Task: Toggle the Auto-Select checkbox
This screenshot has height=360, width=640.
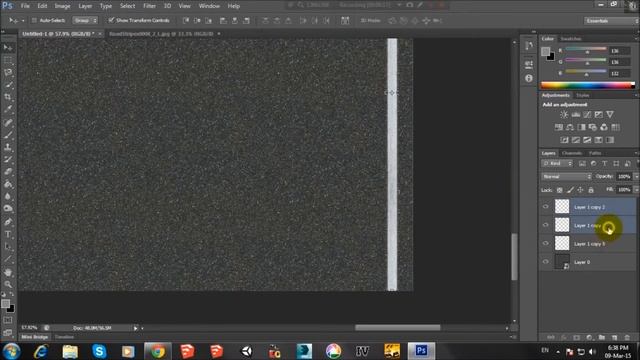Action: [34, 20]
